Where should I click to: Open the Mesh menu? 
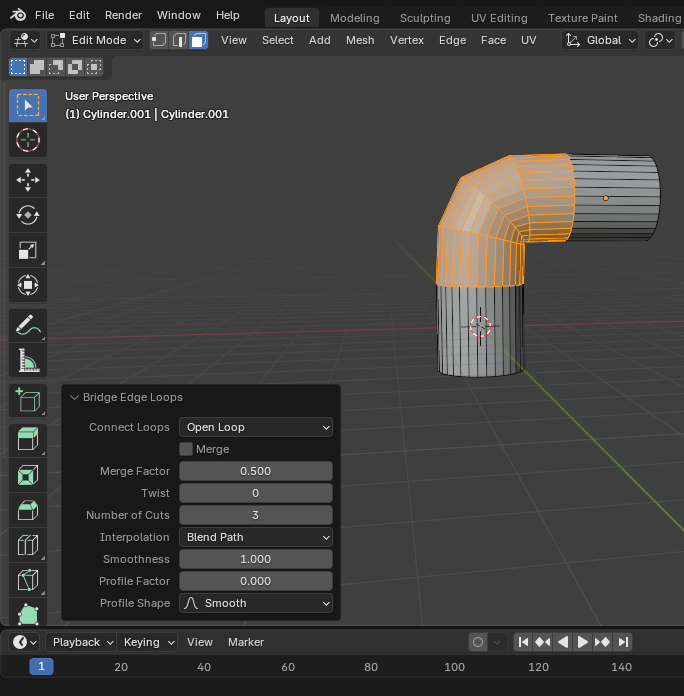tap(360, 40)
